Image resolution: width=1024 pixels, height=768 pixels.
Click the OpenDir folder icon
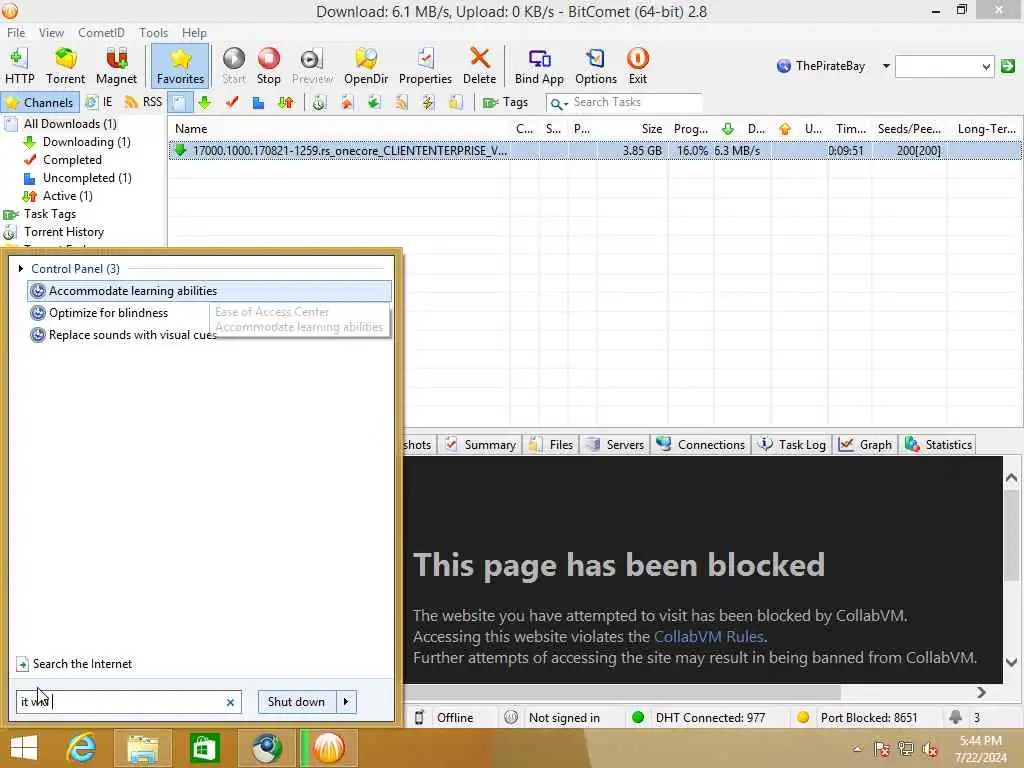click(x=366, y=66)
